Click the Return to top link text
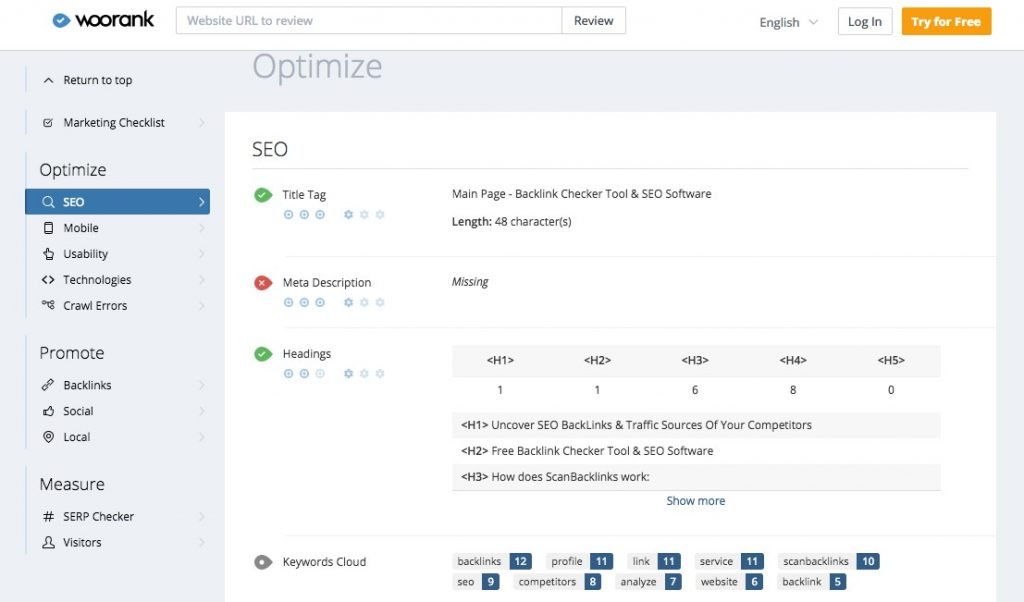 pos(97,80)
